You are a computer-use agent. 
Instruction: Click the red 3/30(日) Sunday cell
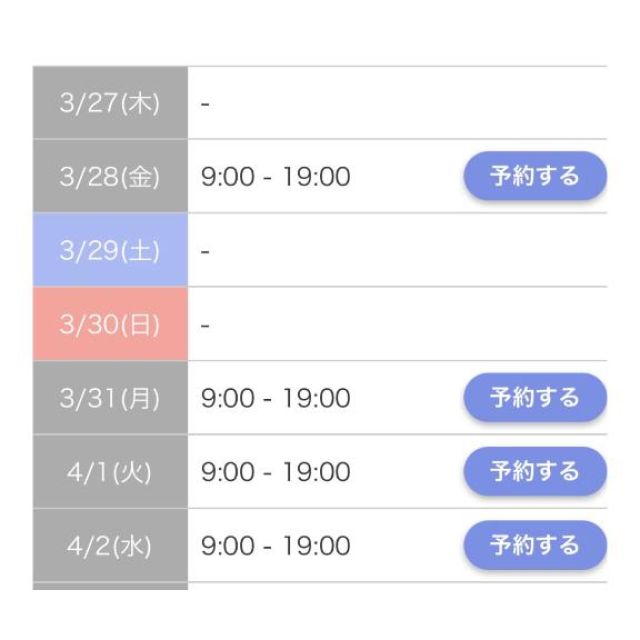pos(110,324)
